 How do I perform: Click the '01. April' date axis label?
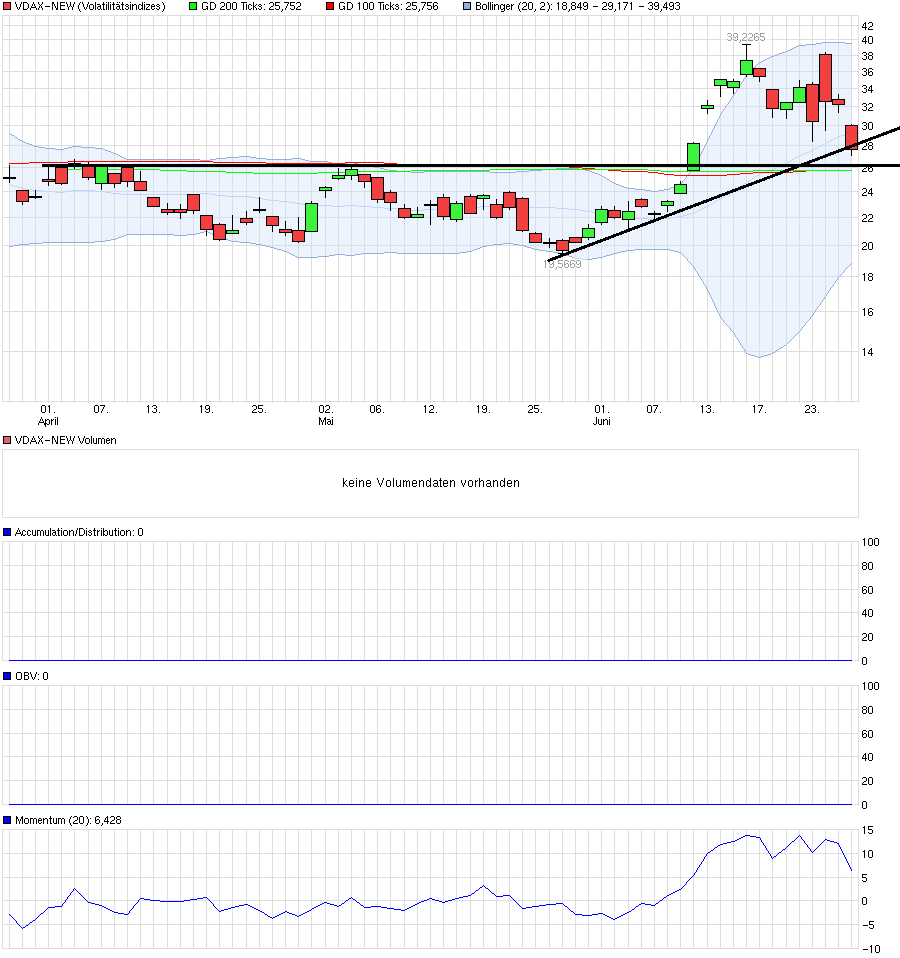pos(48,415)
